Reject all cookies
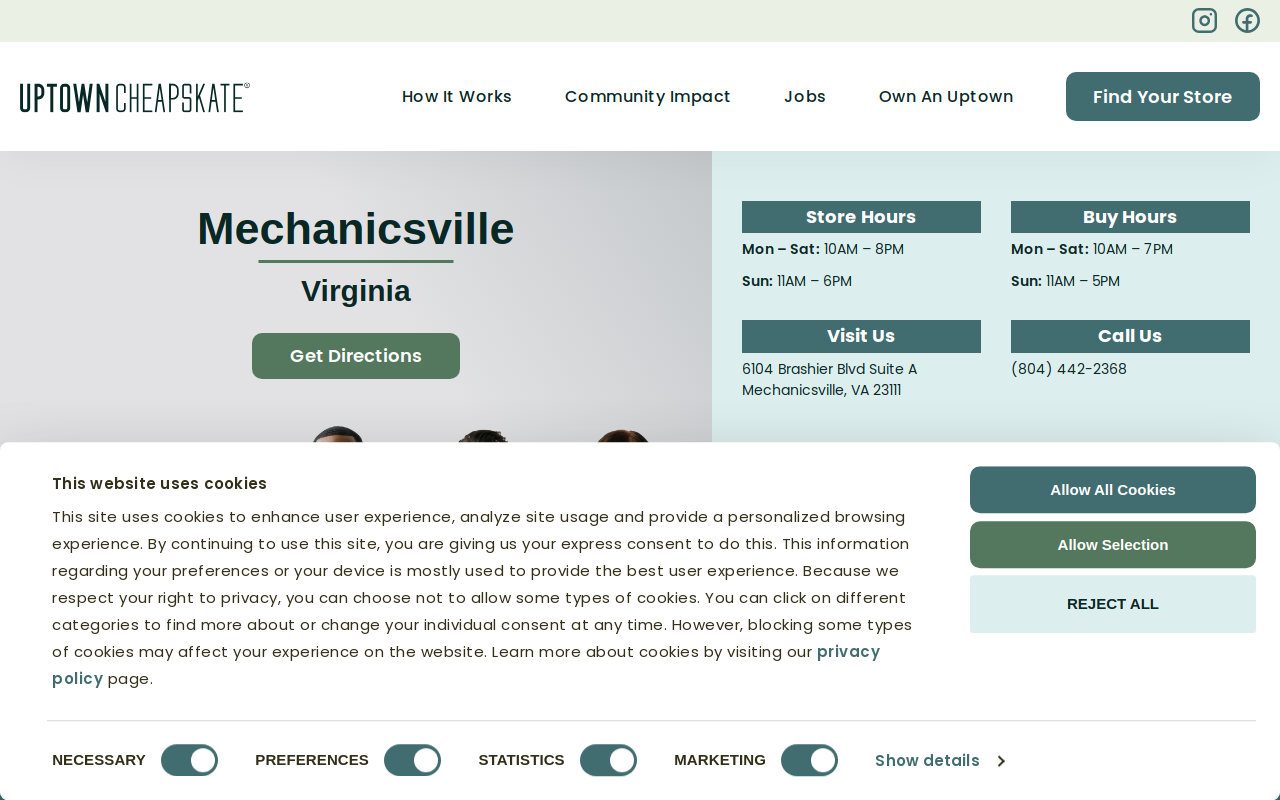 (x=1113, y=604)
